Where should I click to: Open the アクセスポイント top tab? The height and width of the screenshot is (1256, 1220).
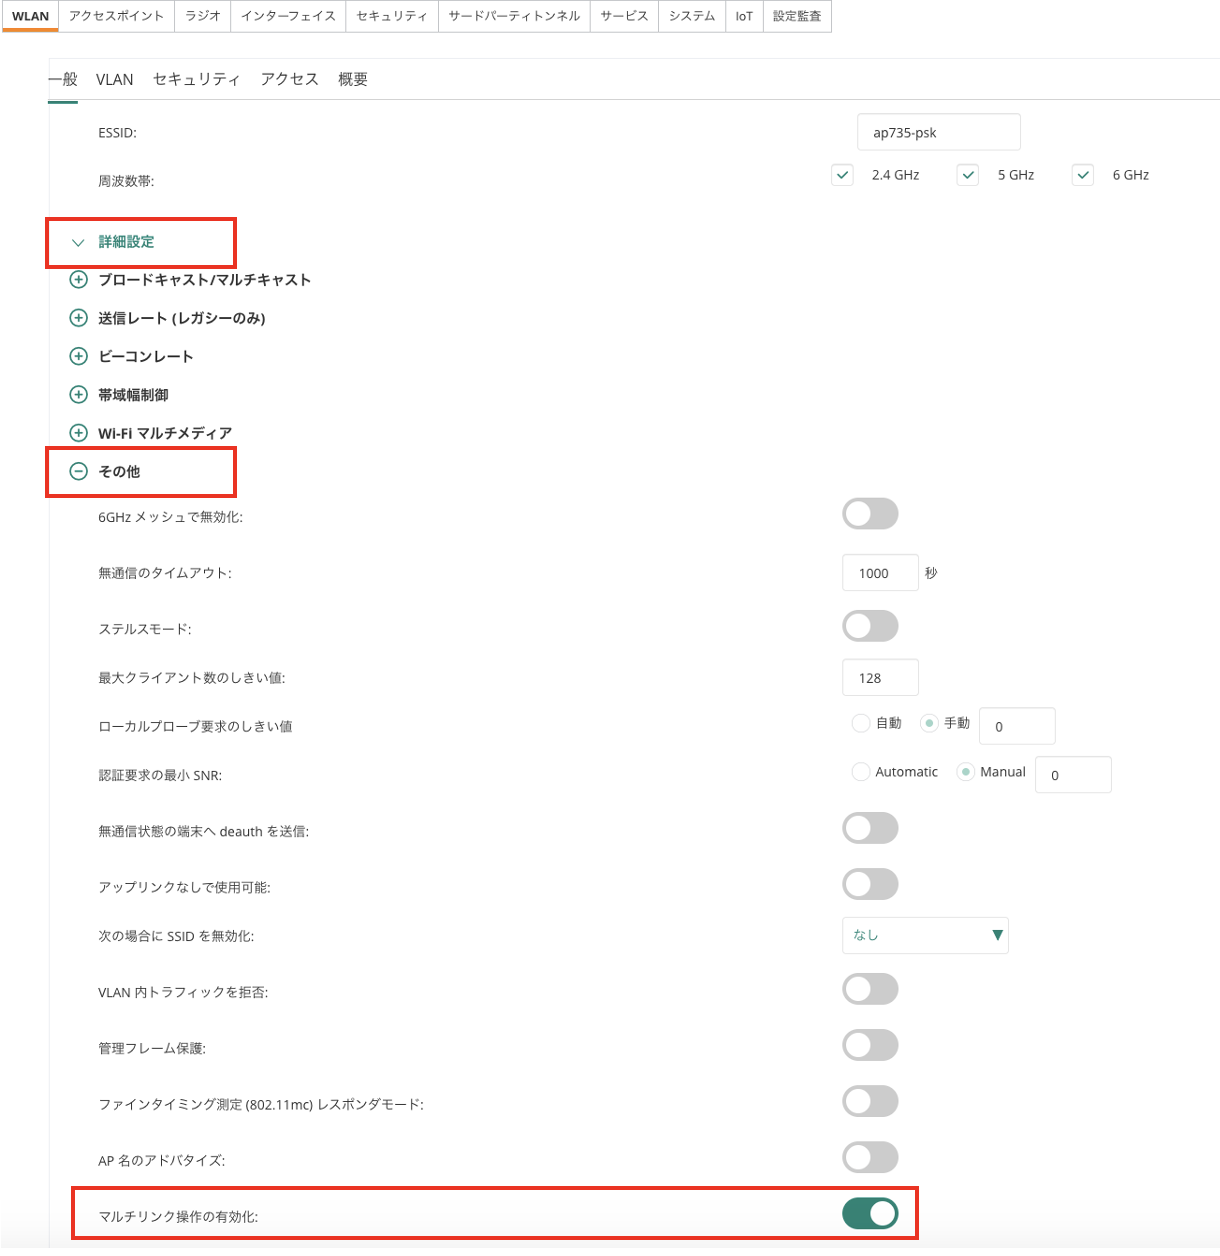coord(116,16)
